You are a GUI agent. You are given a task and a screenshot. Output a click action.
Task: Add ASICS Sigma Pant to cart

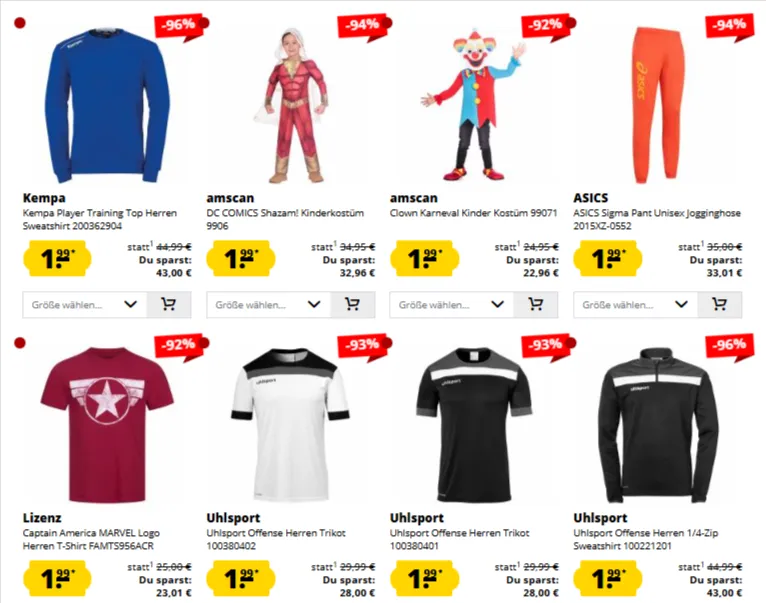(x=720, y=305)
